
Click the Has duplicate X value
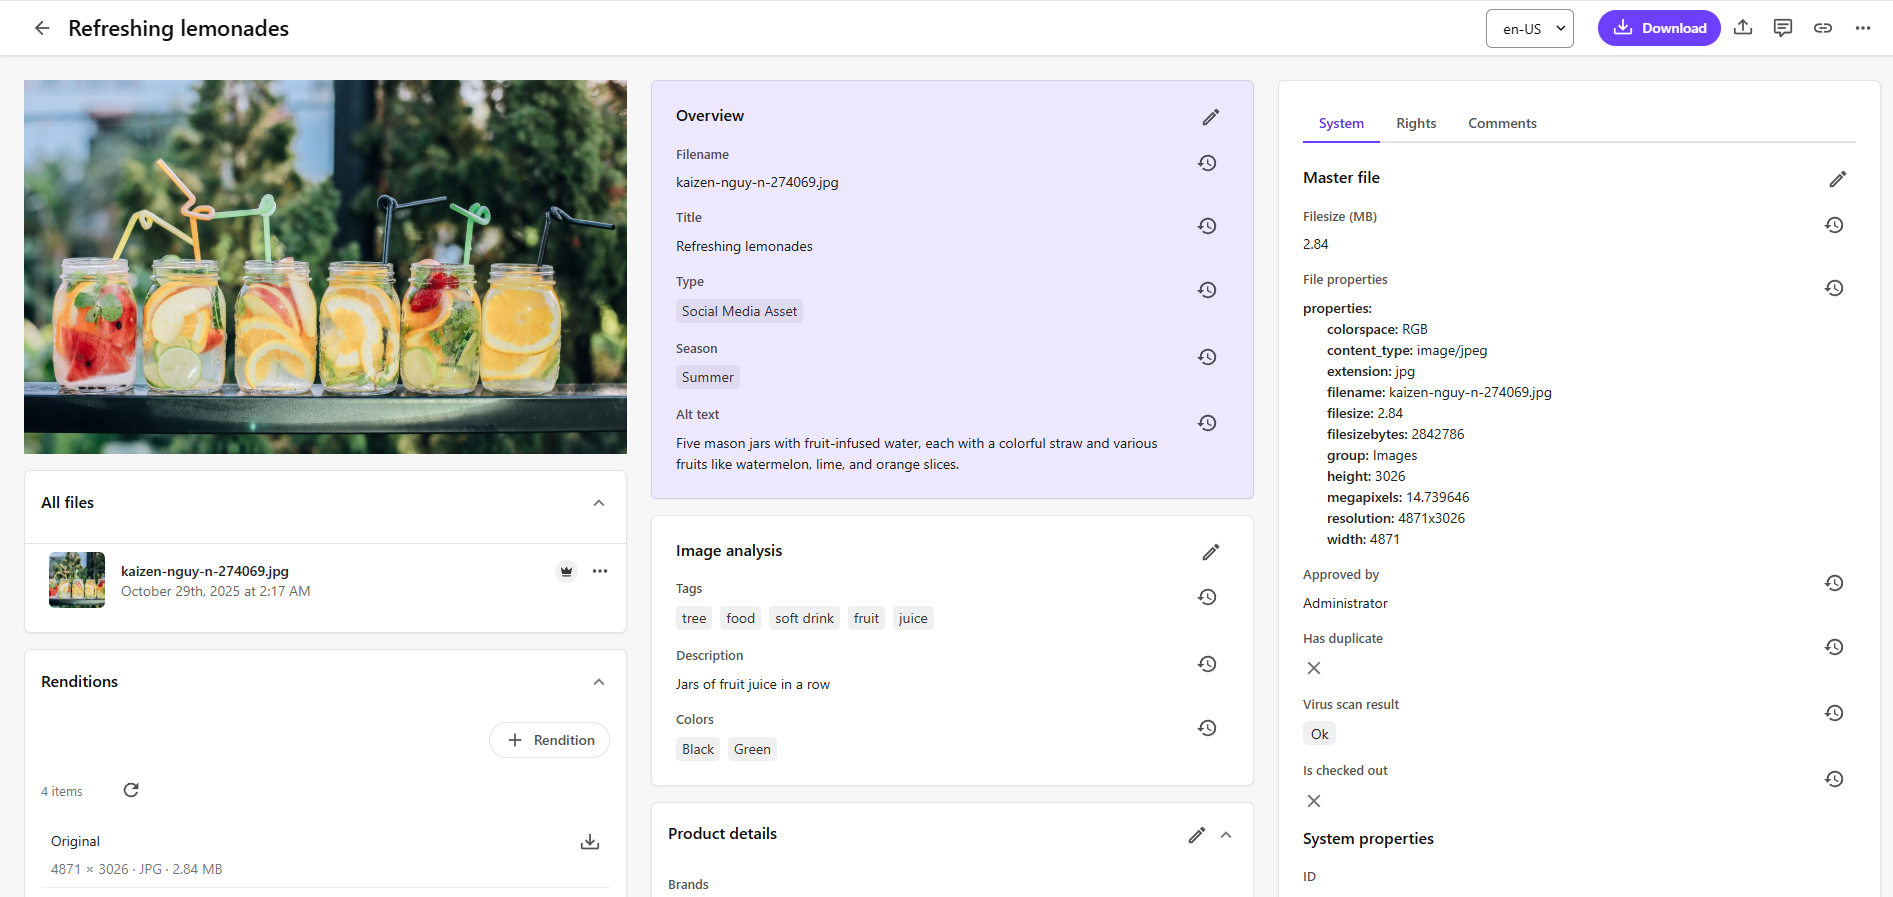click(1314, 668)
